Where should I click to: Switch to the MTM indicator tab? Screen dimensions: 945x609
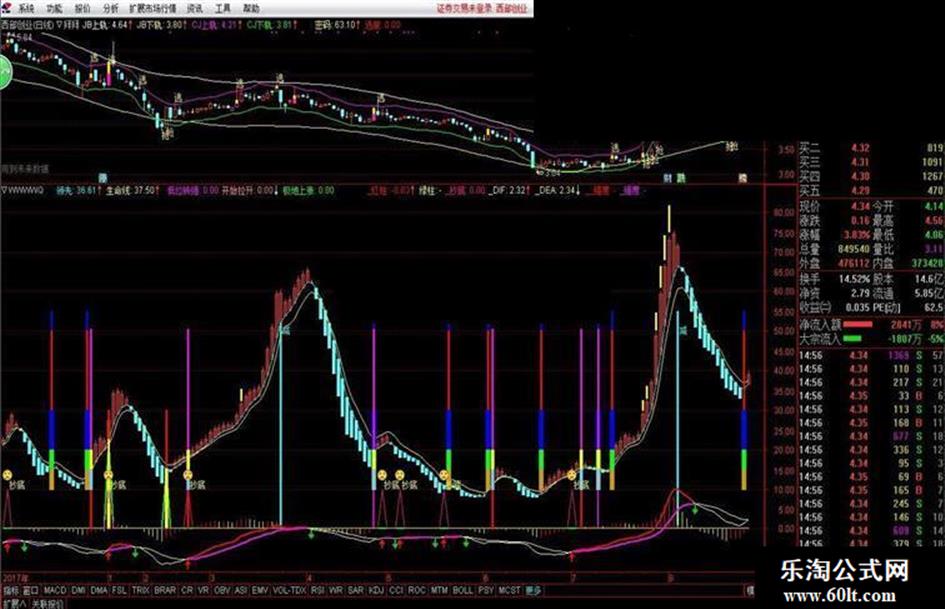coord(439,590)
